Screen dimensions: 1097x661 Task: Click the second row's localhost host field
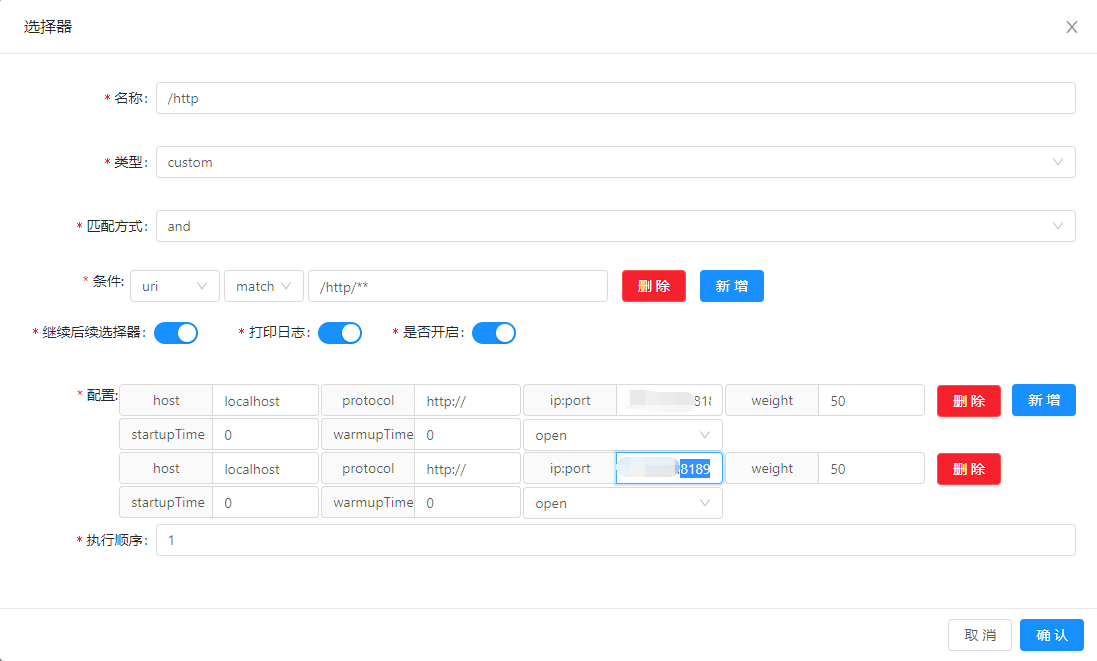[x=265, y=469]
